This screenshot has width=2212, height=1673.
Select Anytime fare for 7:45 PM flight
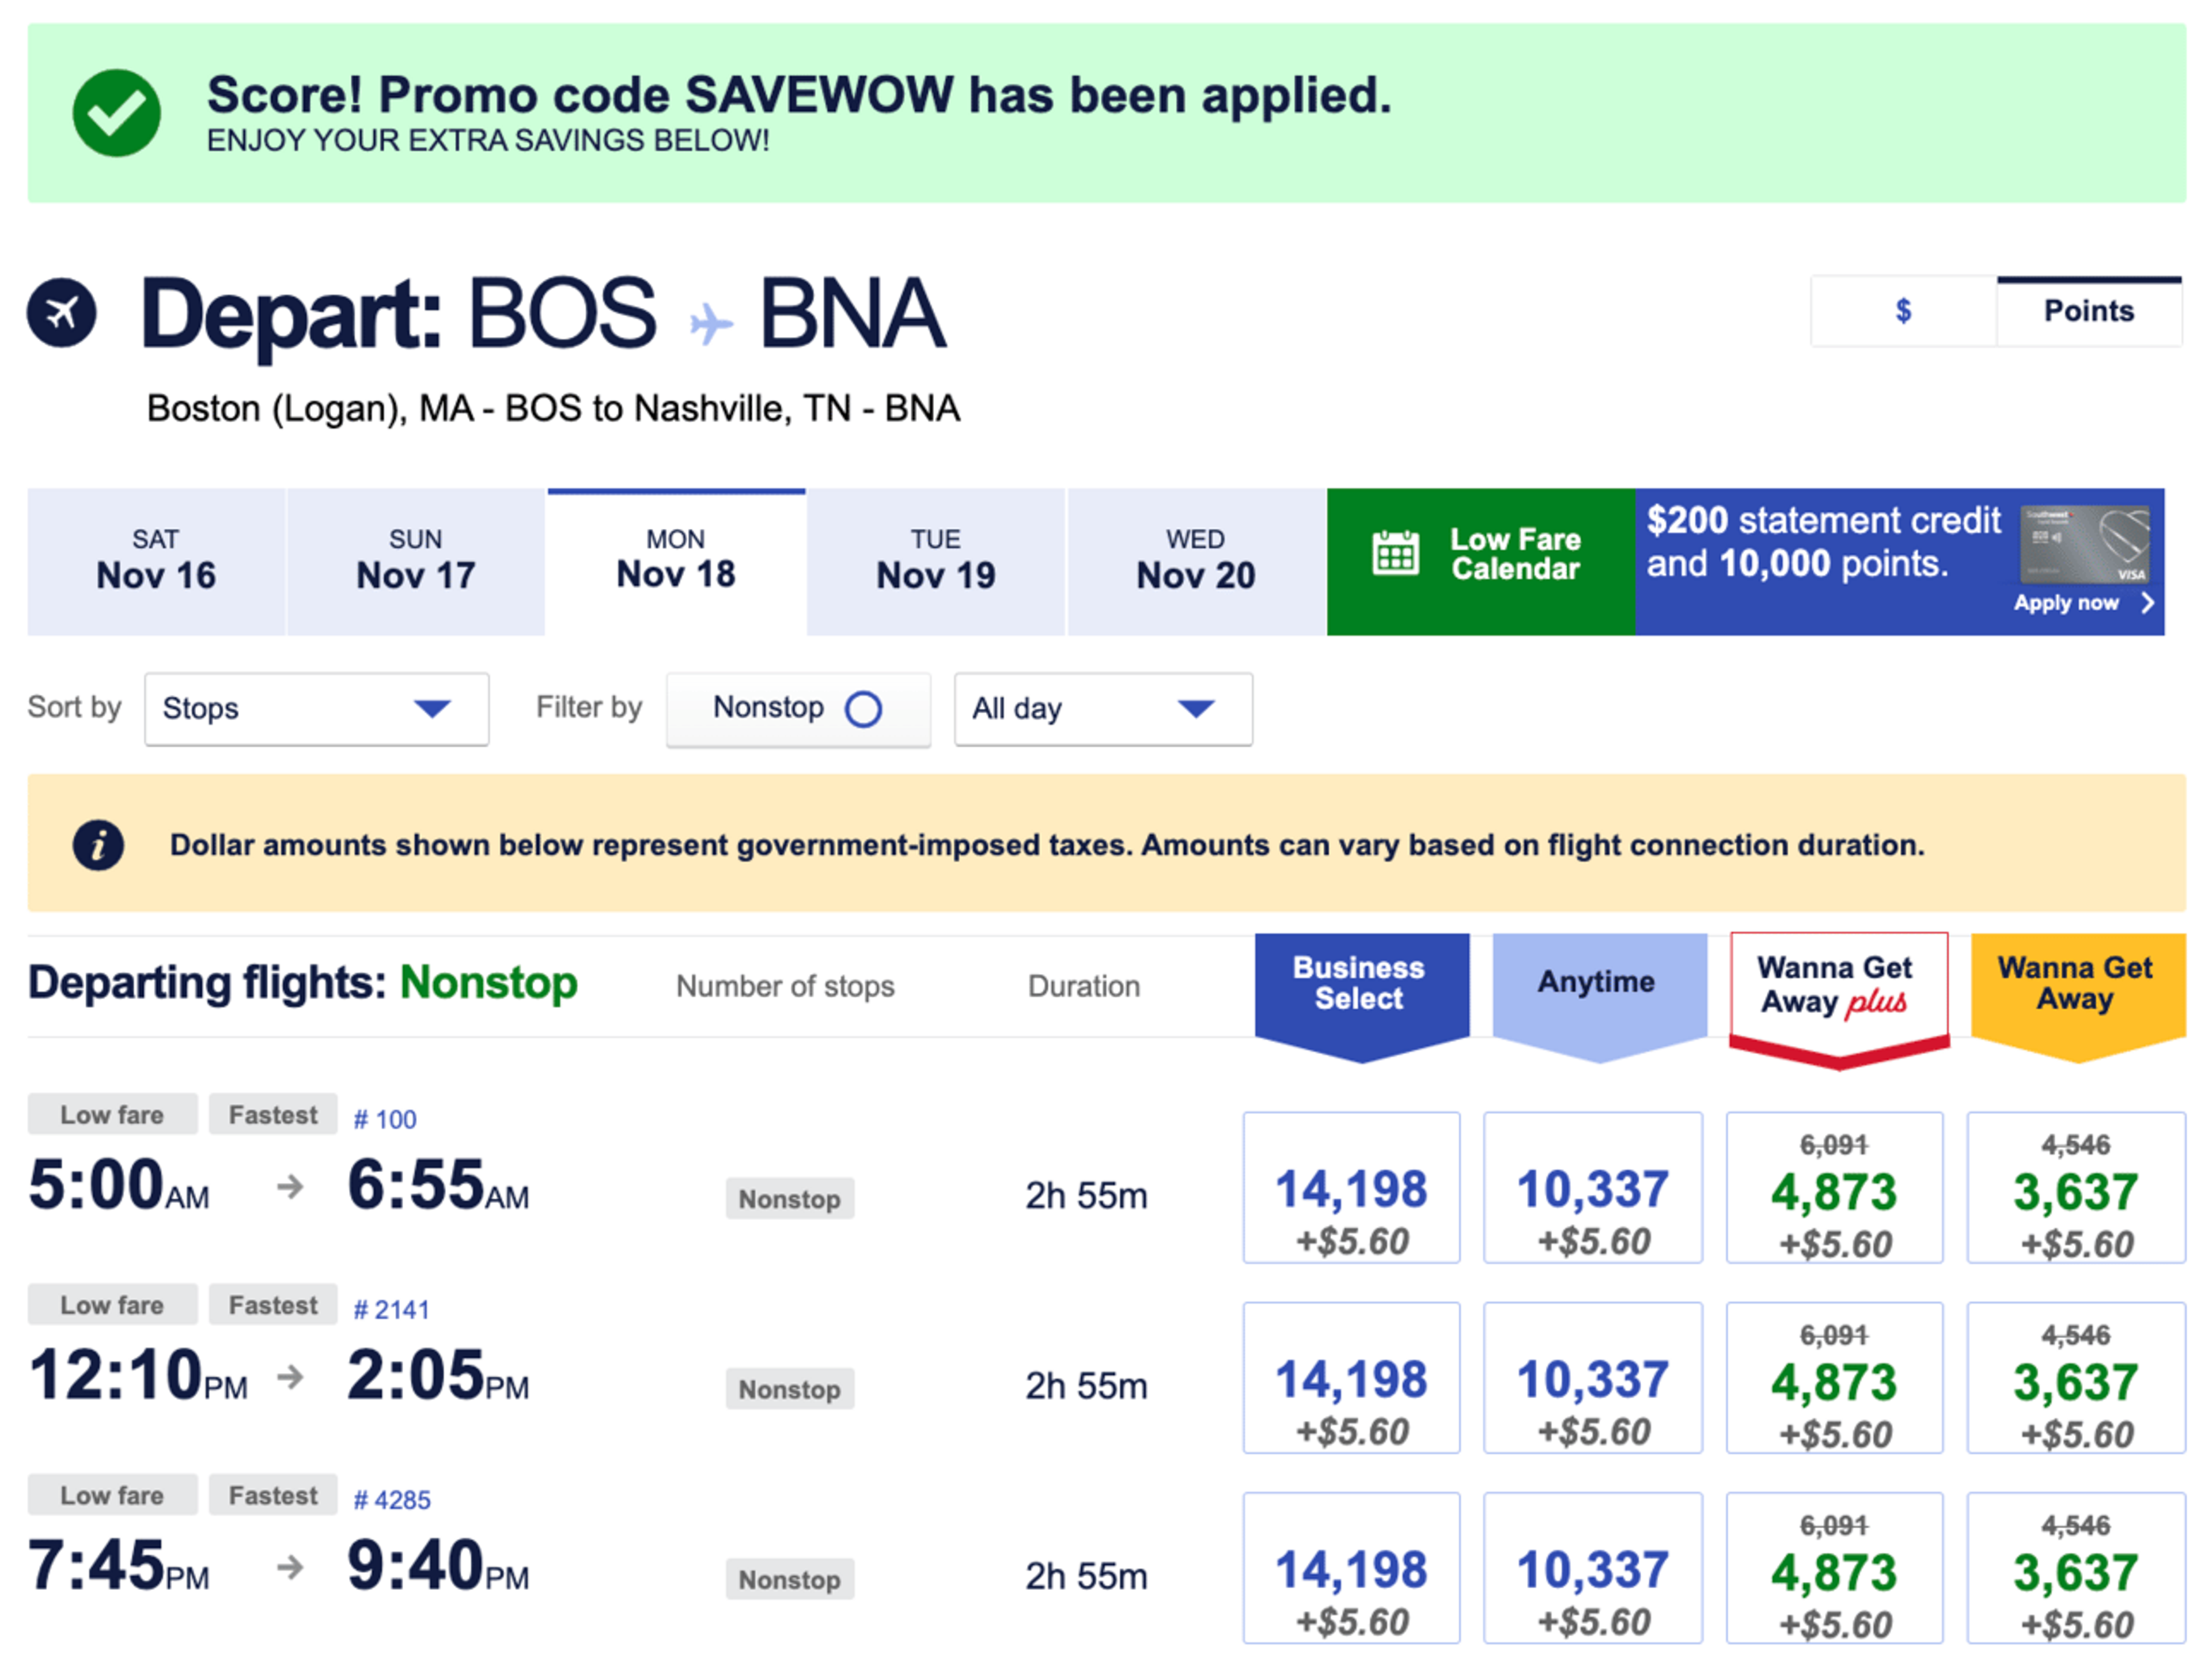click(x=1592, y=1568)
